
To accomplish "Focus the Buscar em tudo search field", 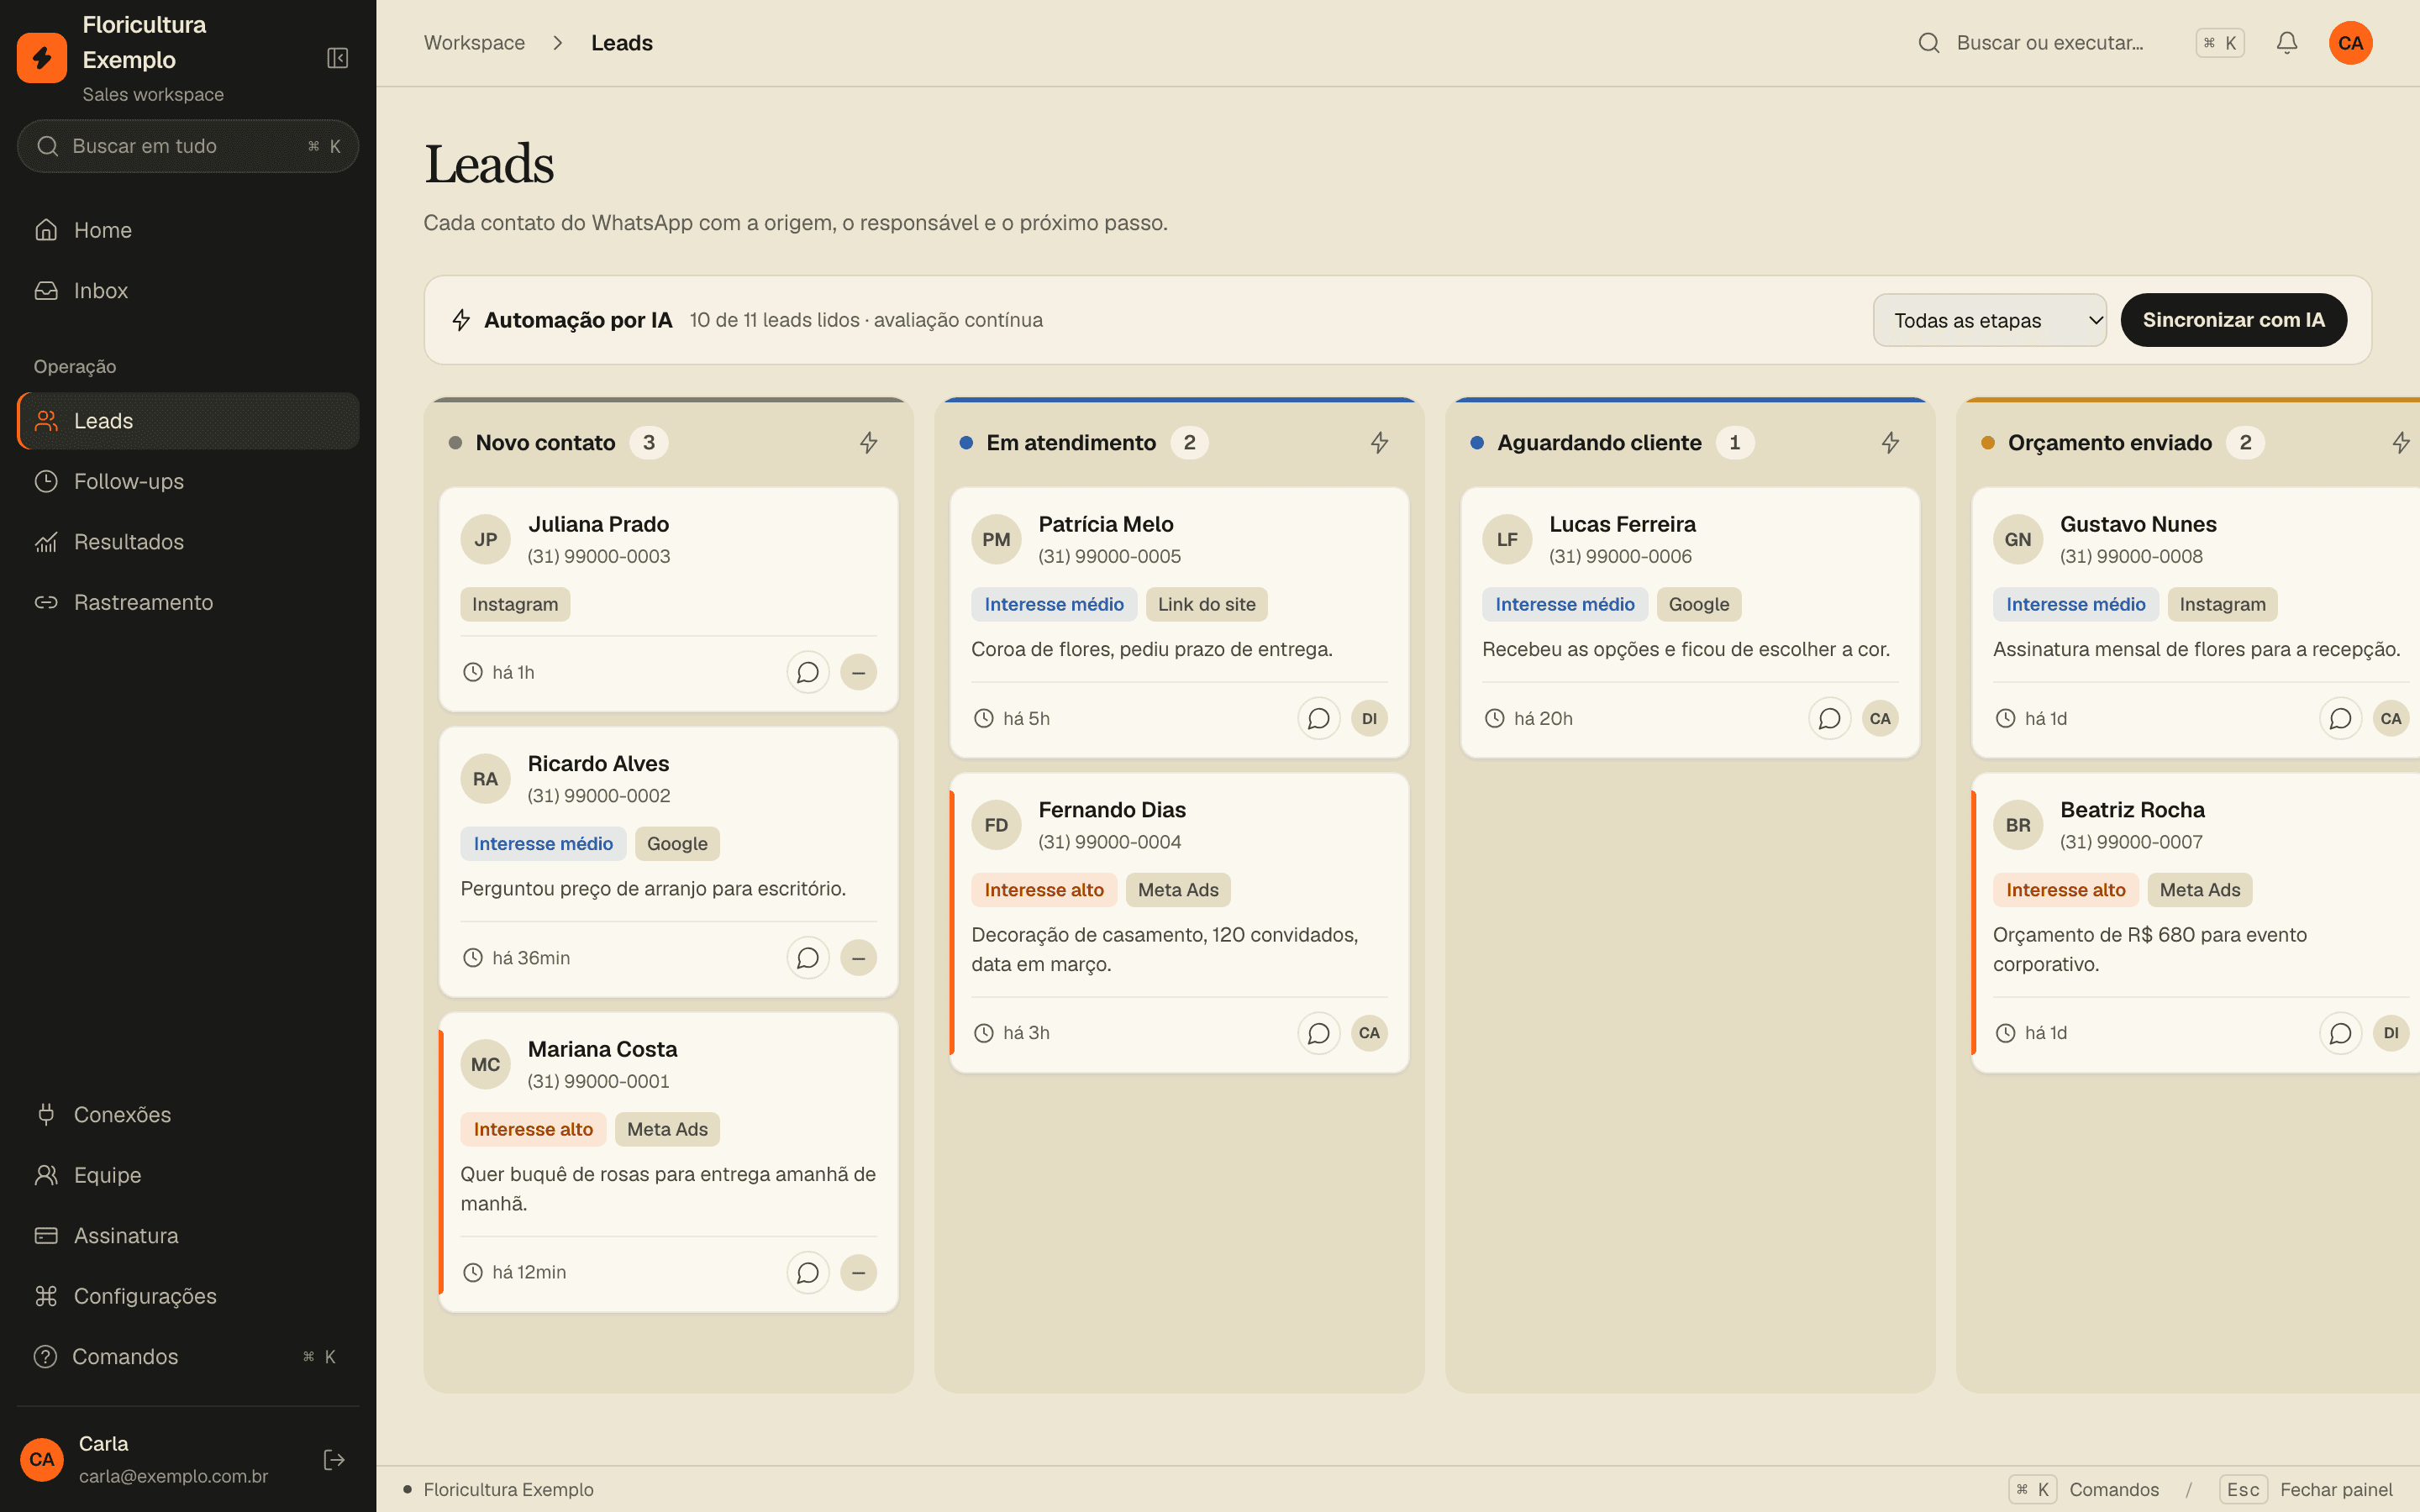I will 188,146.
